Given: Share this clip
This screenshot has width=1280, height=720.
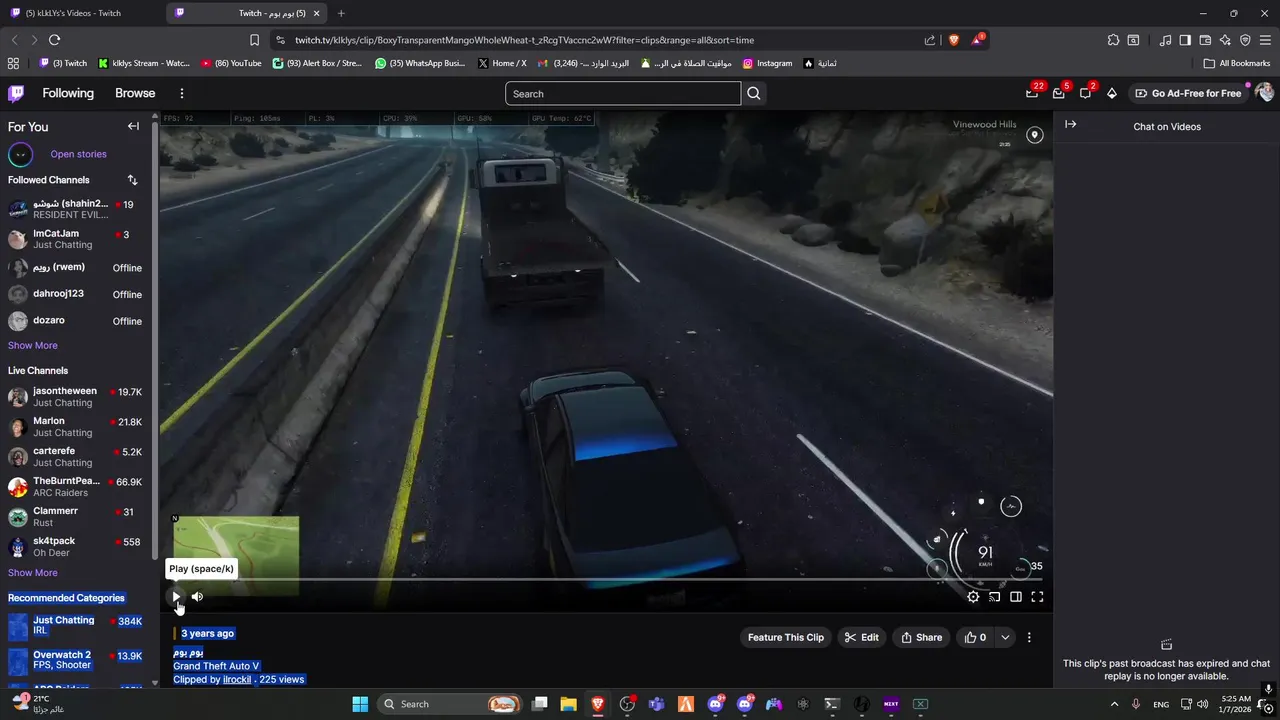Looking at the screenshot, I should (x=921, y=637).
